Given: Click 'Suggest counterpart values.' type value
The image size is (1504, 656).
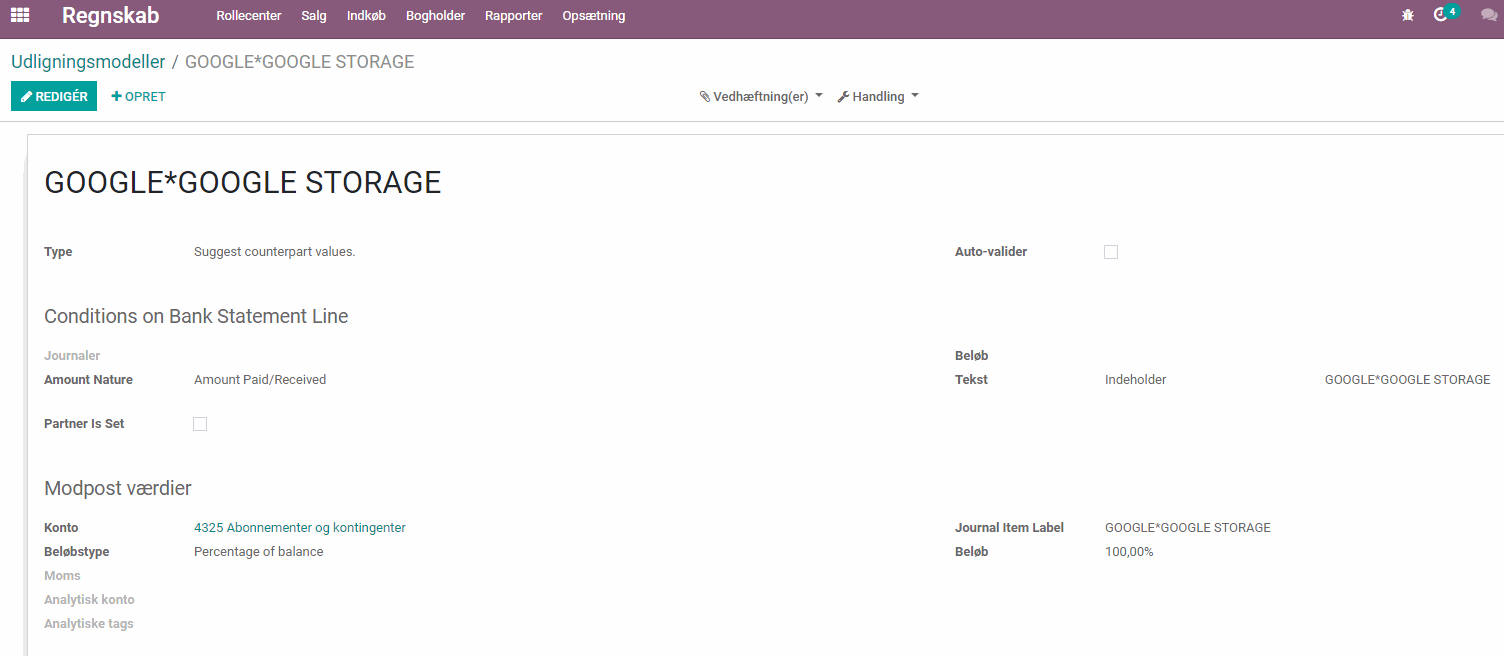Looking at the screenshot, I should (x=275, y=252).
